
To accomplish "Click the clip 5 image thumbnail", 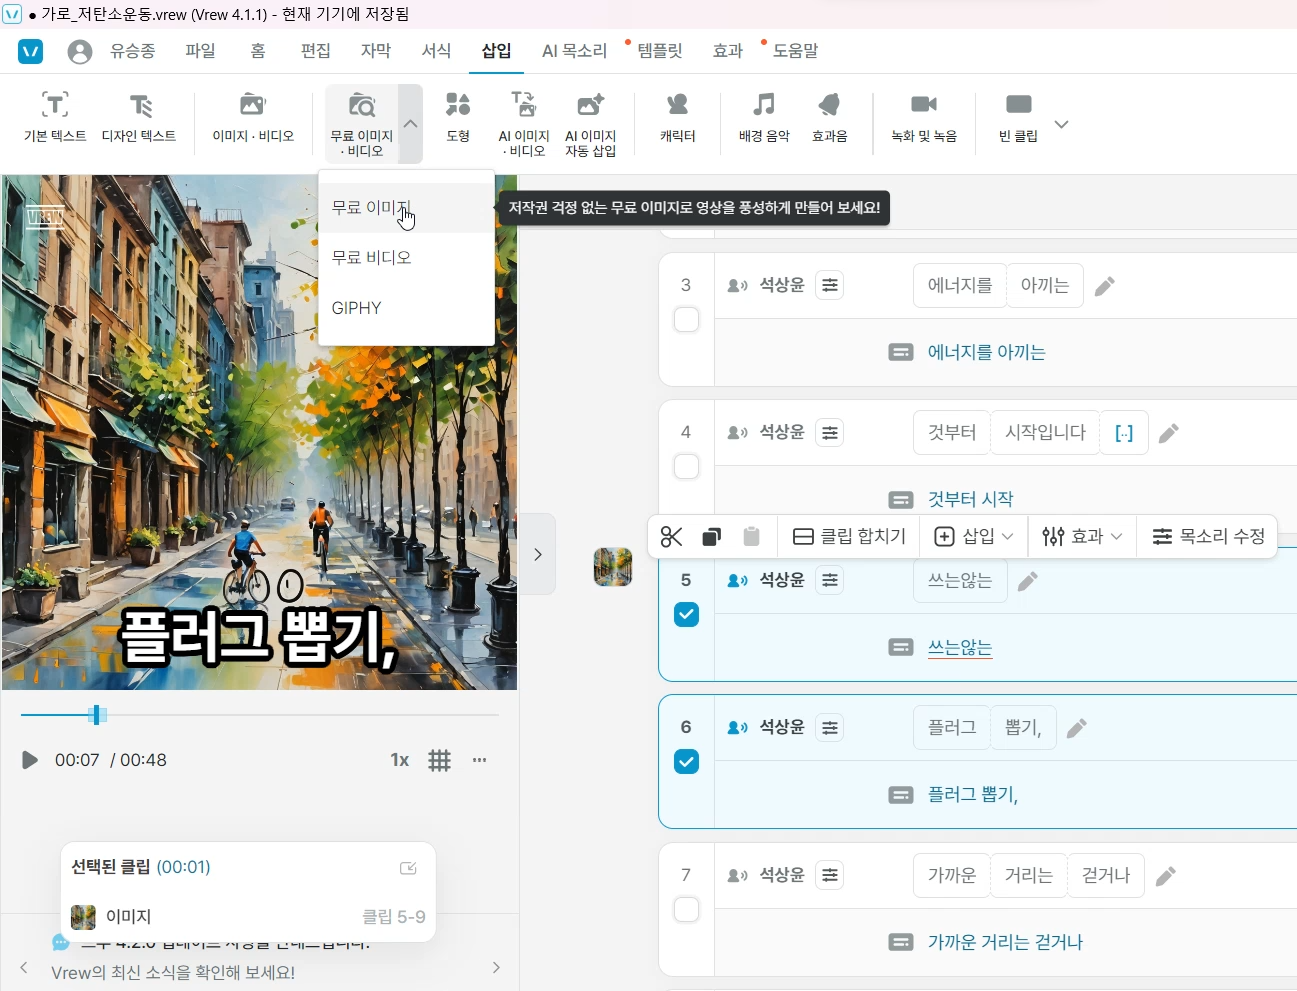I will [x=613, y=567].
